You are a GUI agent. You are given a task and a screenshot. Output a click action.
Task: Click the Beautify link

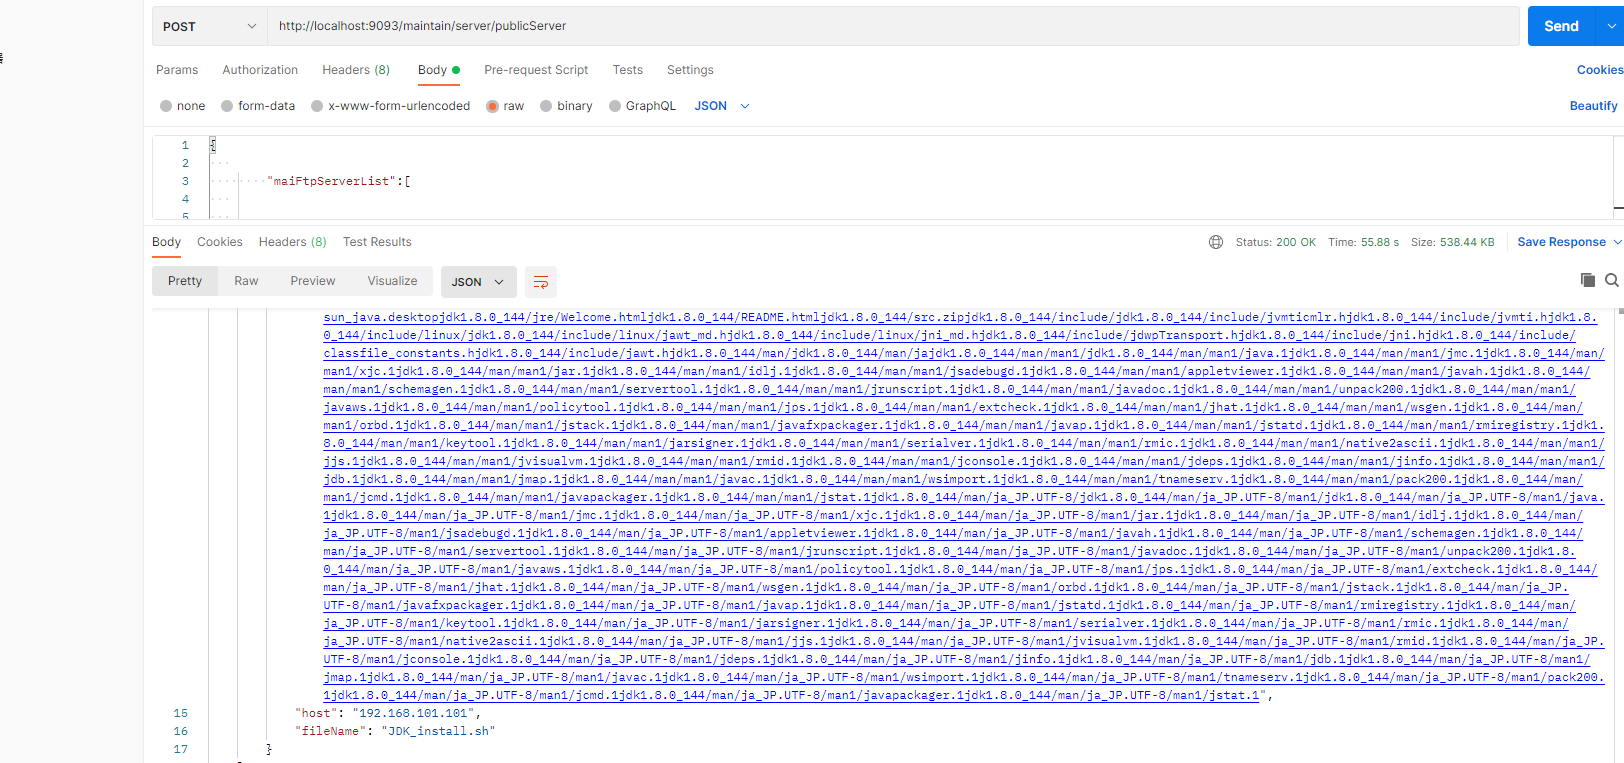1593,106
